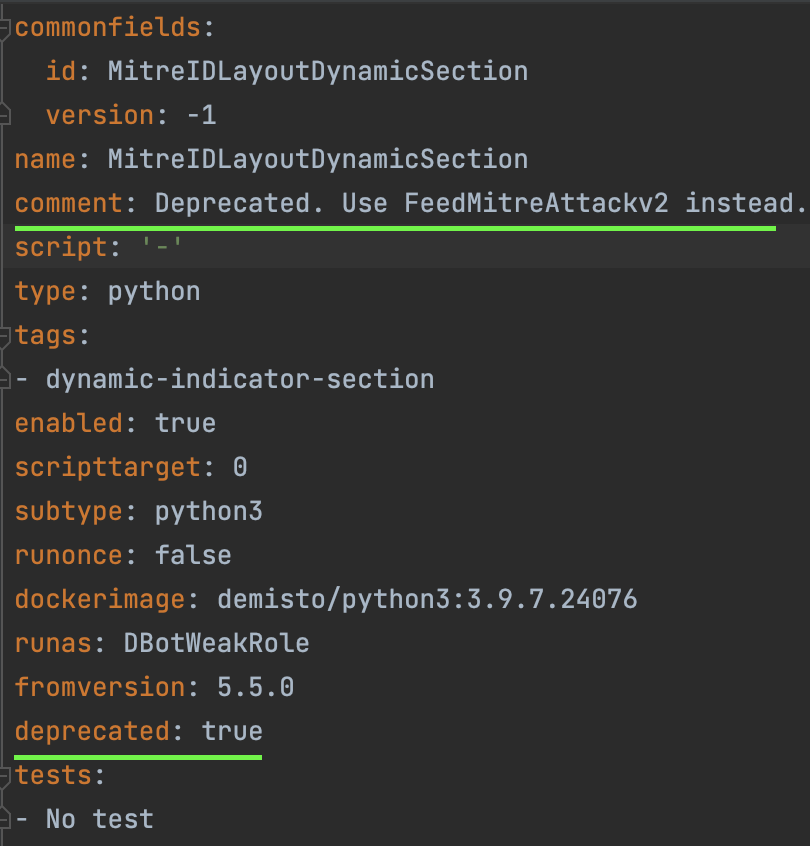Click the fromversion value 5.5.0

point(255,688)
